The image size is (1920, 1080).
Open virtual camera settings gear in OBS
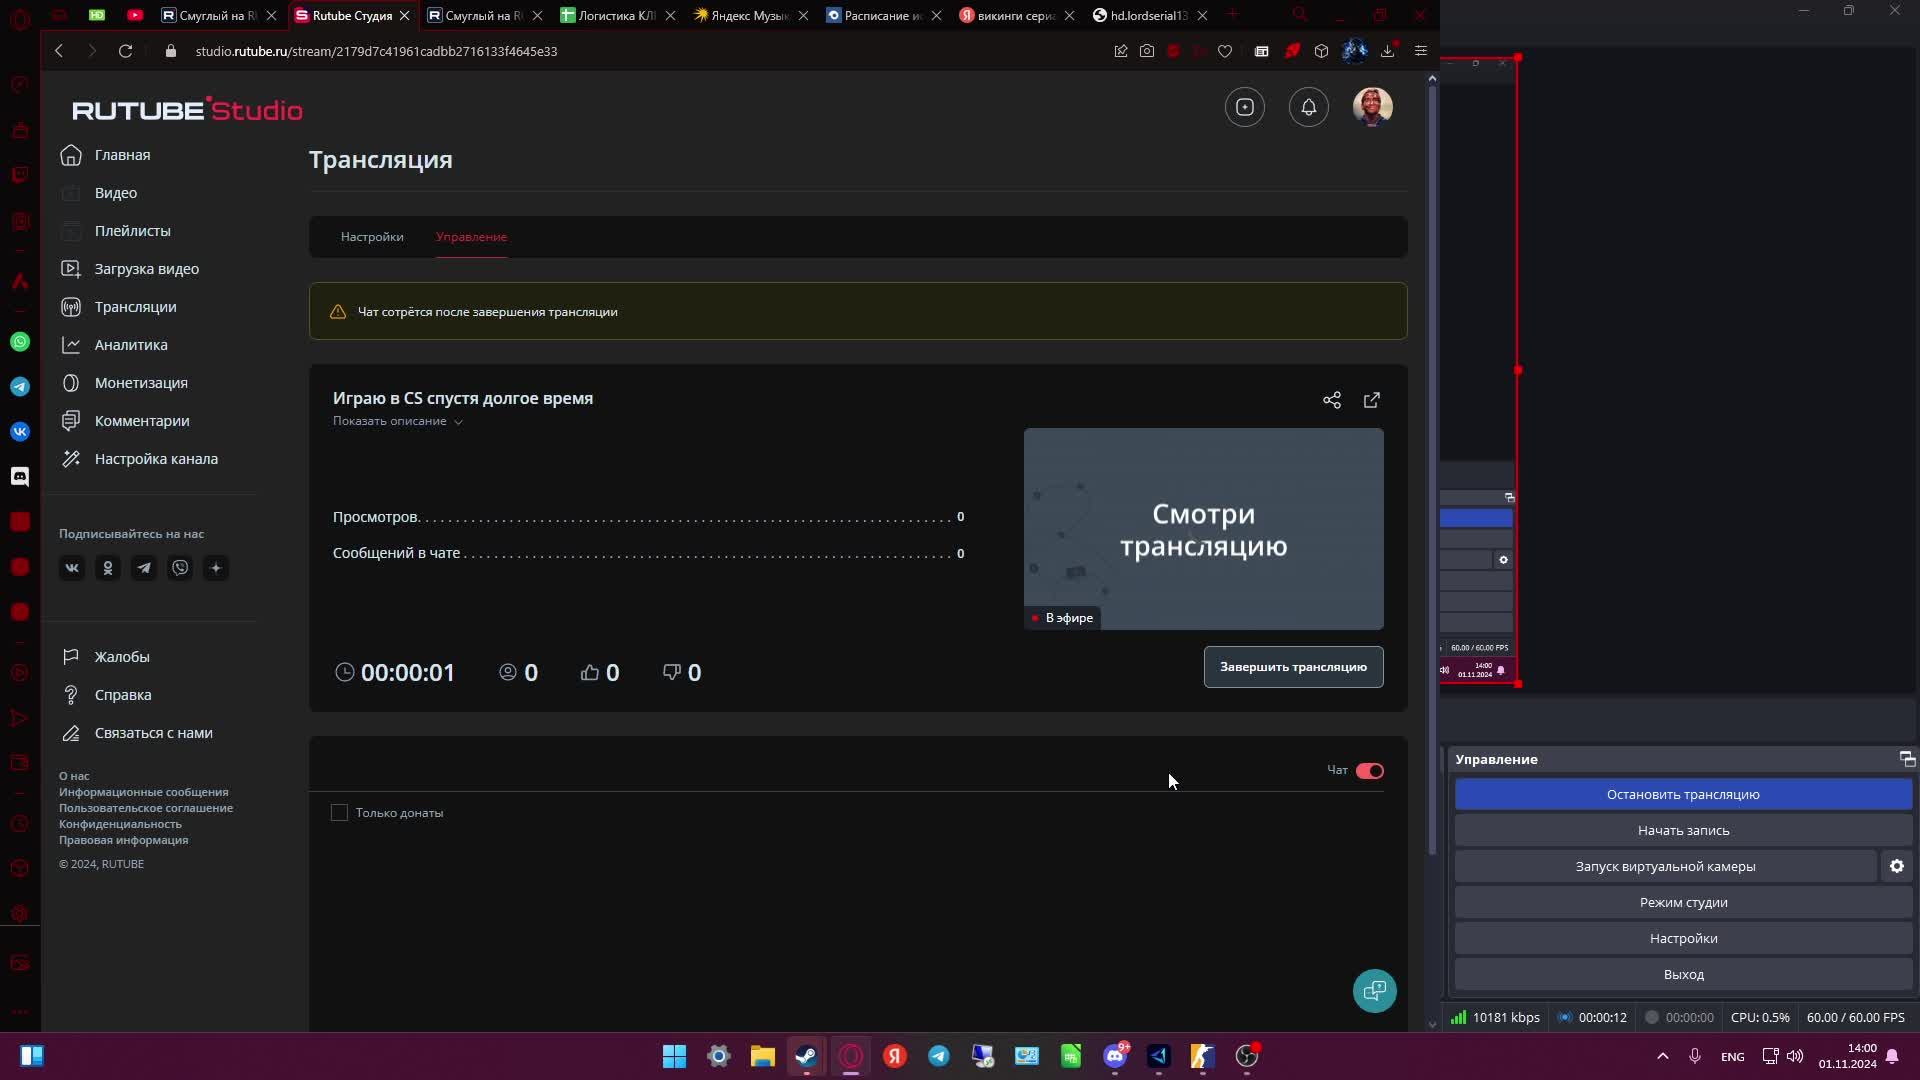1896,866
